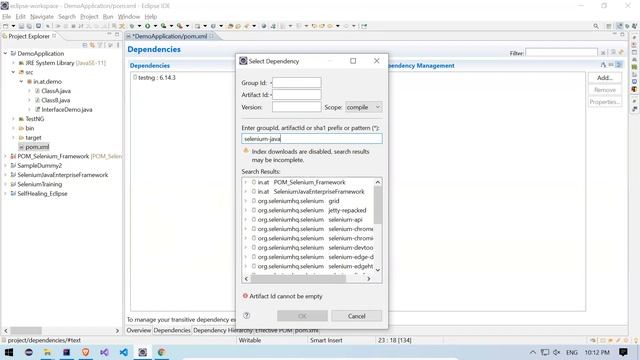640x360 pixels.
Task: Click into the Version field
Action: click(297, 107)
